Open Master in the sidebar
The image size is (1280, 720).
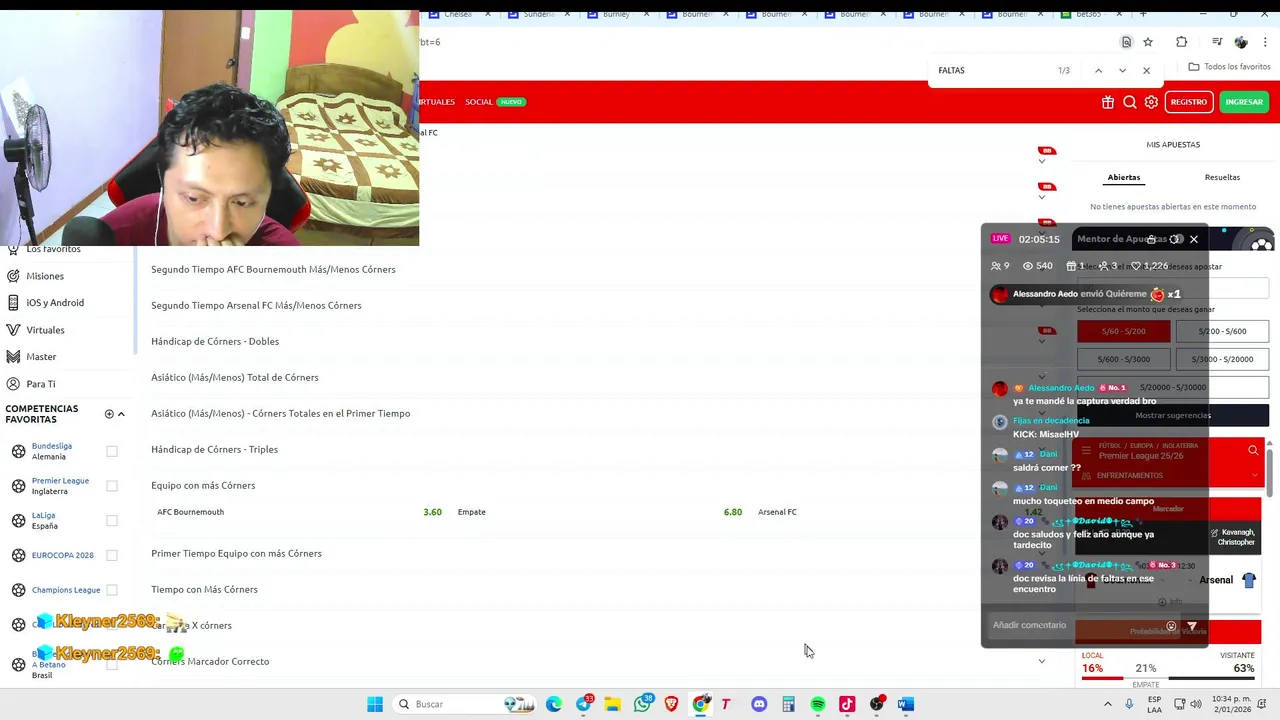click(x=41, y=357)
